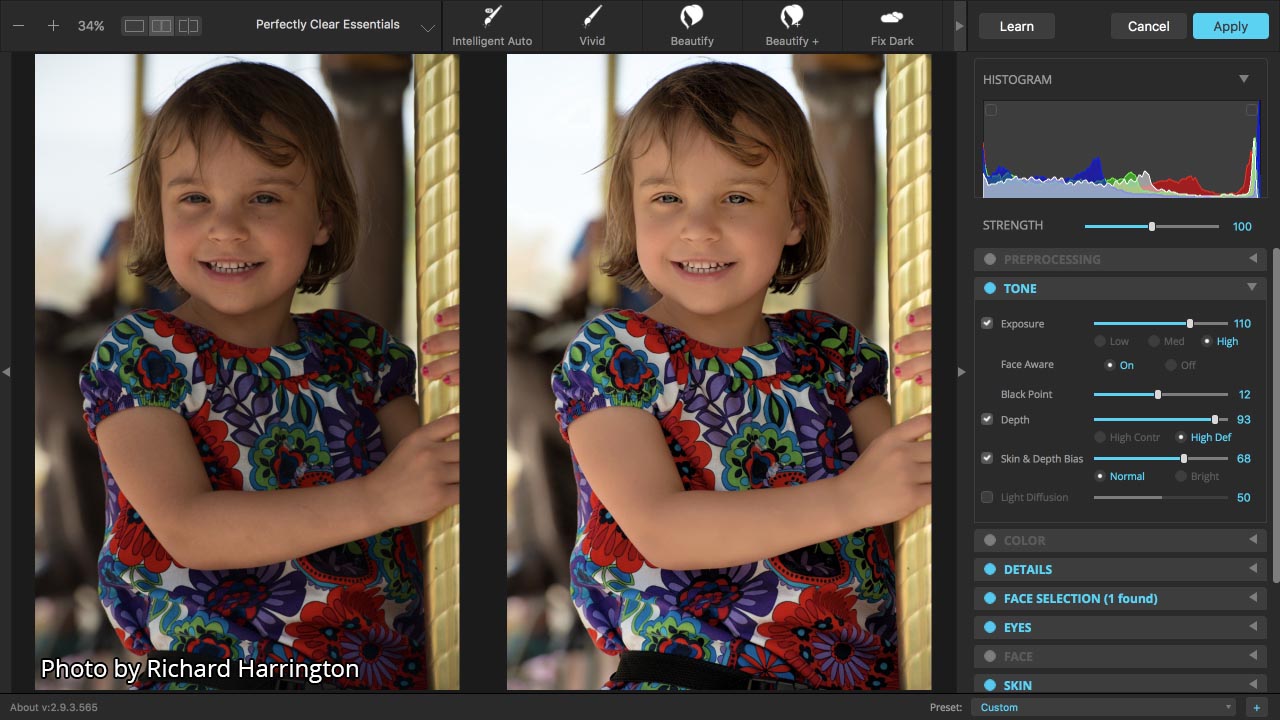Zoom out with the minus icon
The width and height of the screenshot is (1280, 720).
[x=18, y=26]
